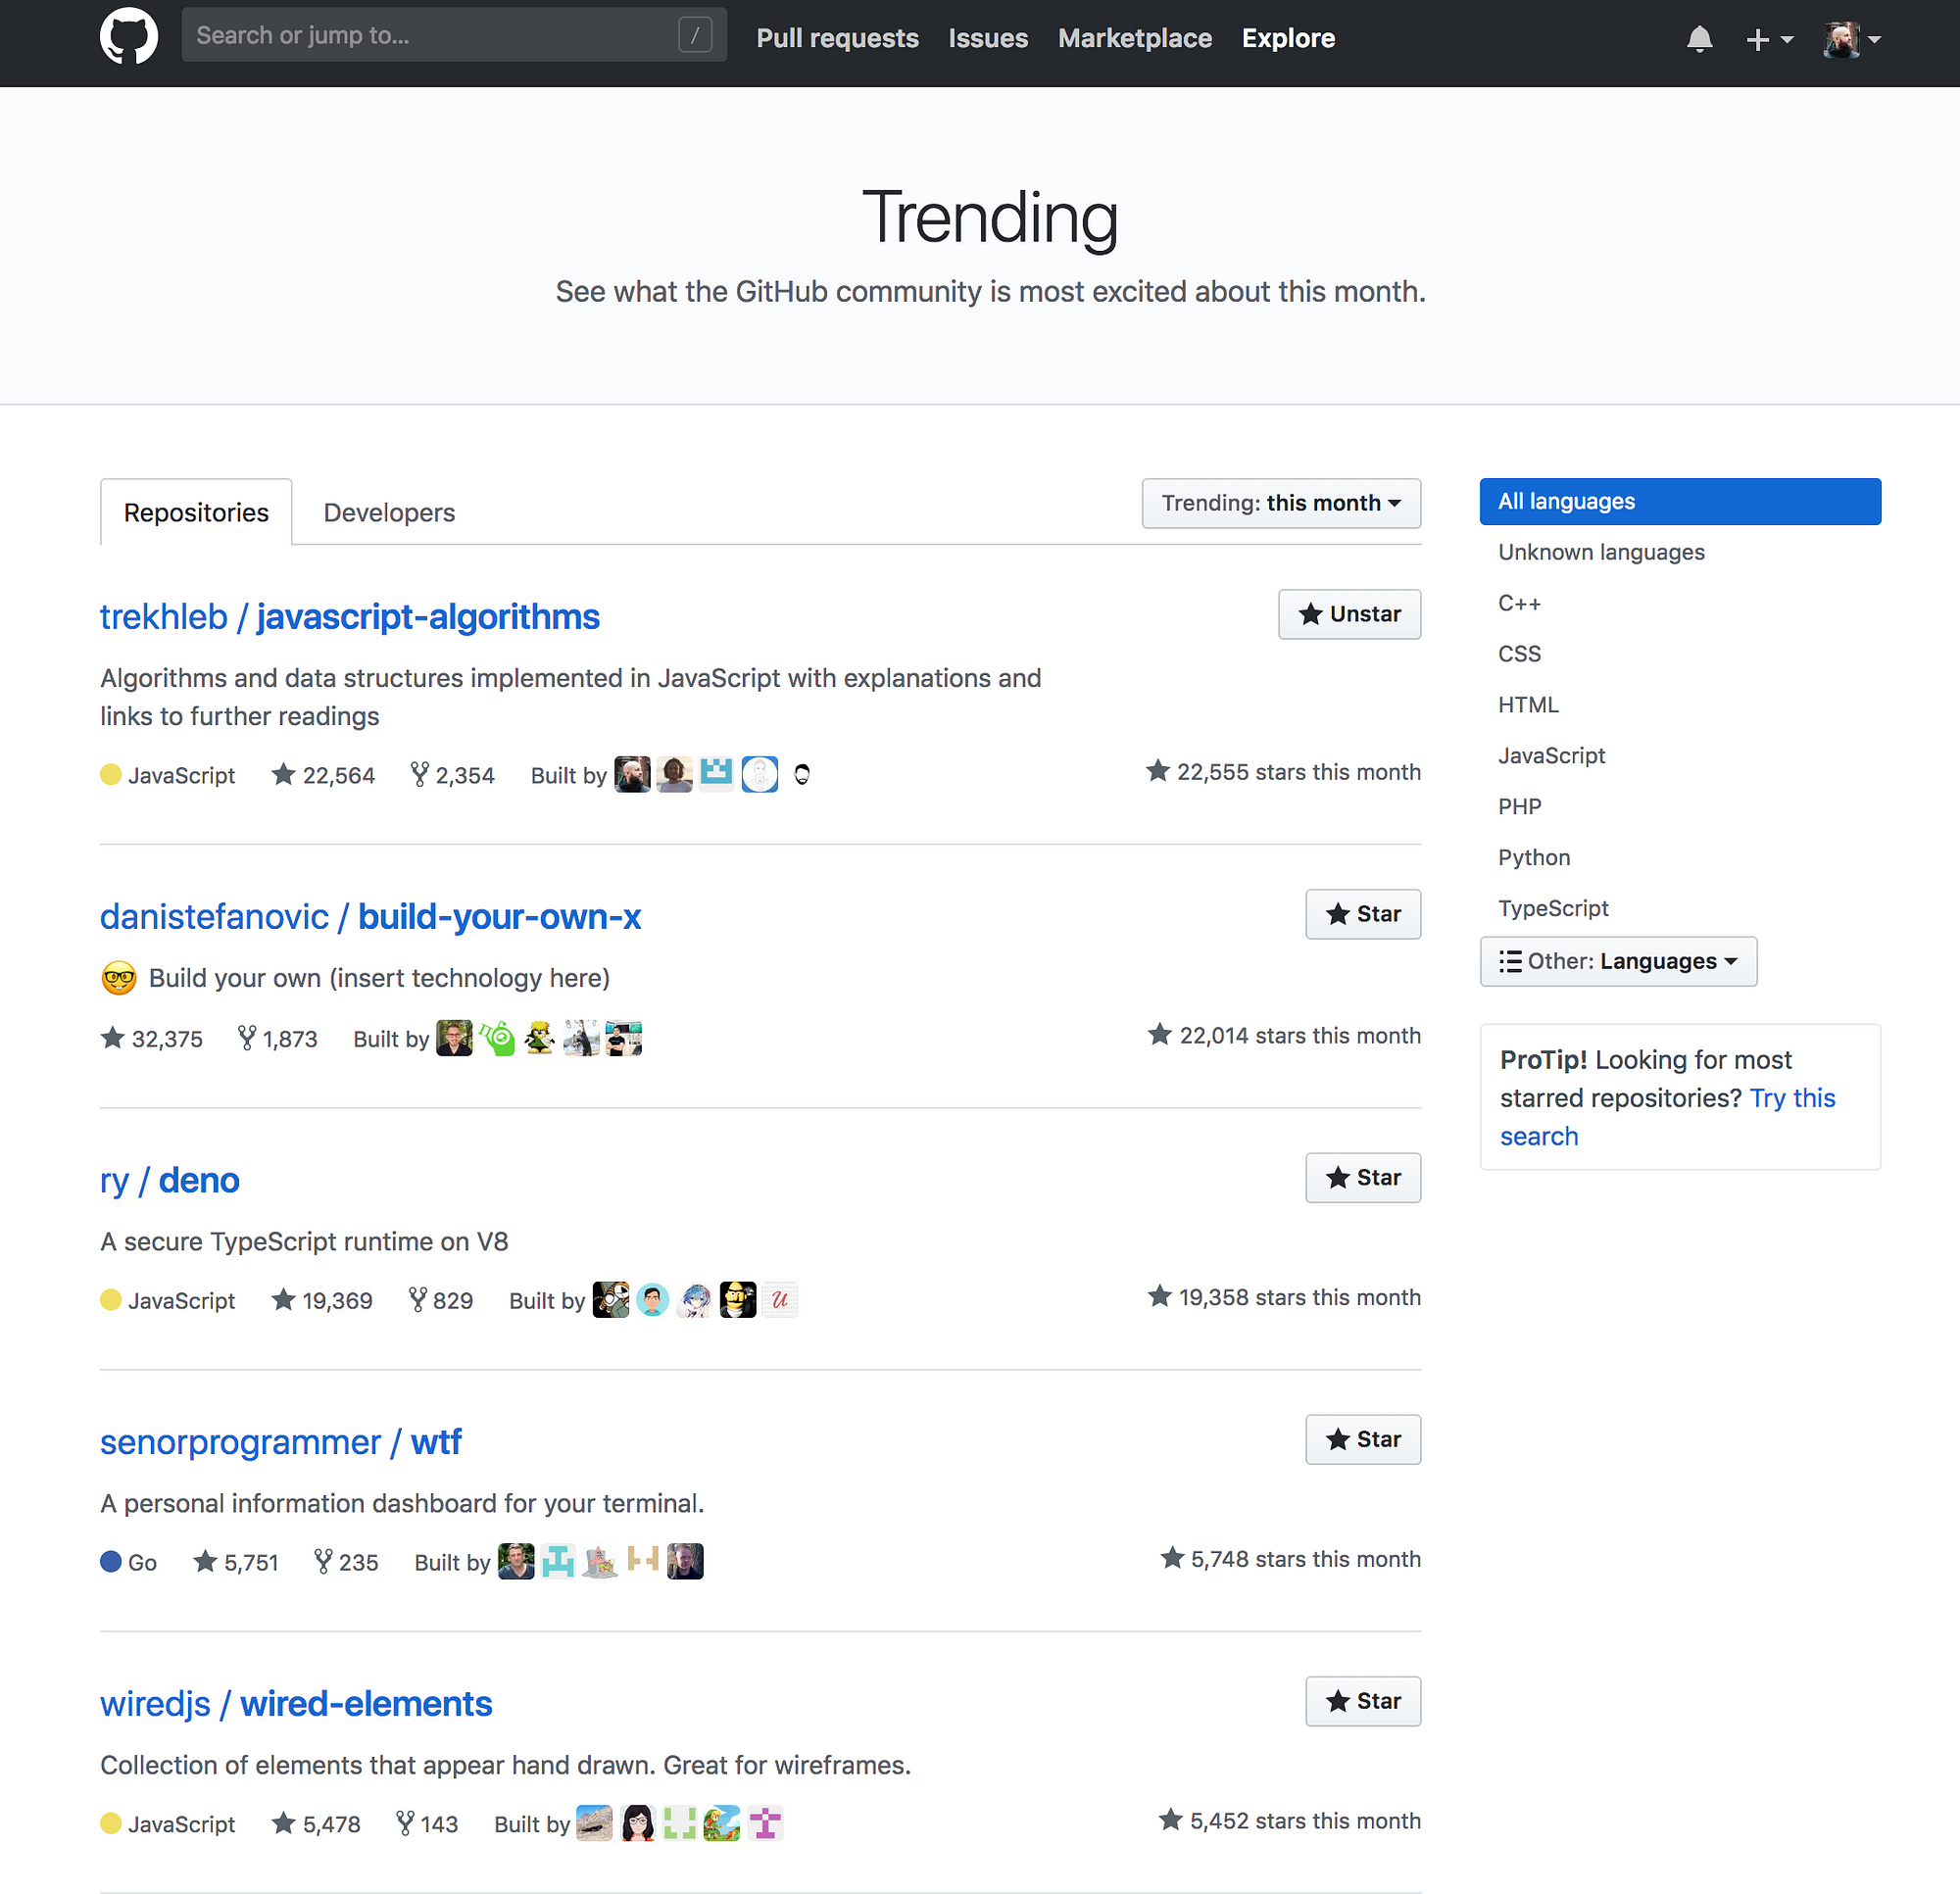This screenshot has height=1894, width=1960.
Task: Click last contributor avatar of javascript-algorithms
Action: click(802, 775)
